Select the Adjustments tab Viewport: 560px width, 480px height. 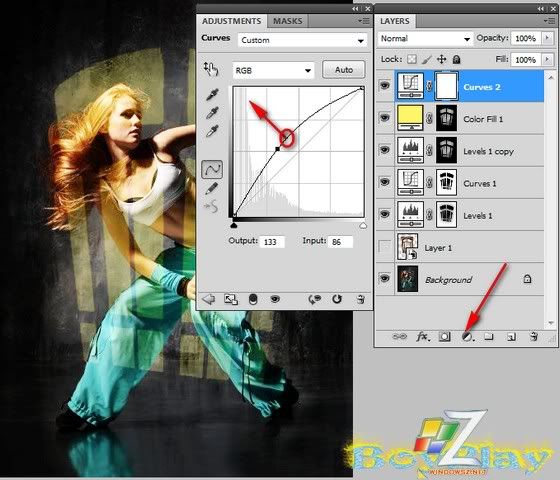[231, 21]
